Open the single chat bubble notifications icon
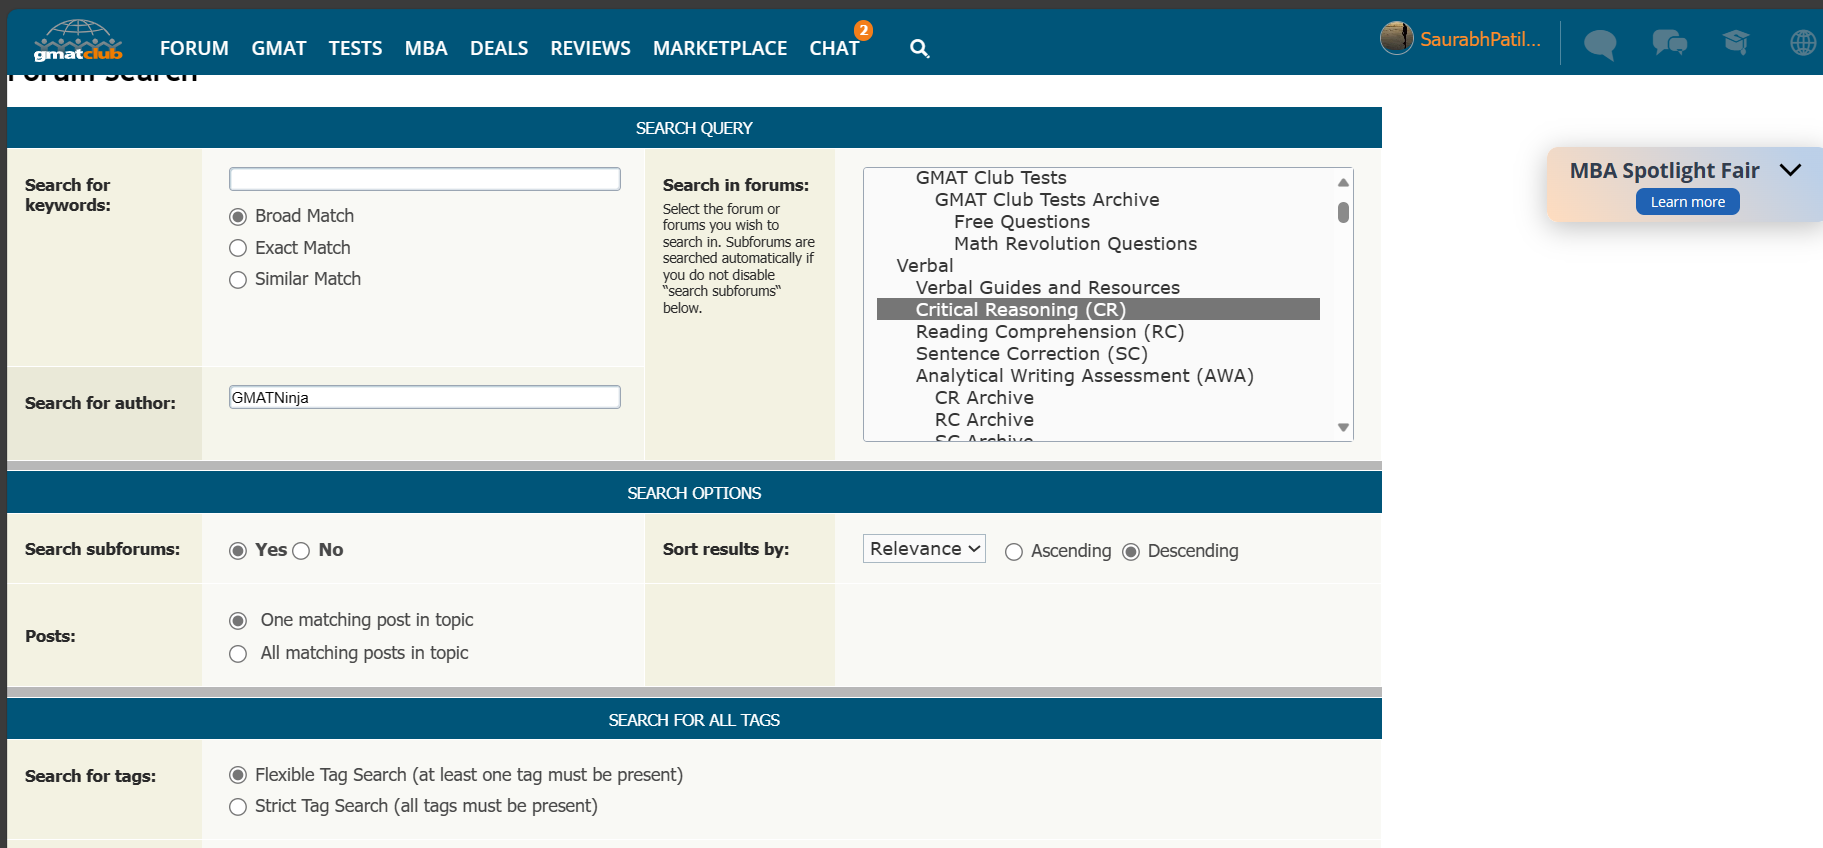1823x848 pixels. tap(1600, 44)
